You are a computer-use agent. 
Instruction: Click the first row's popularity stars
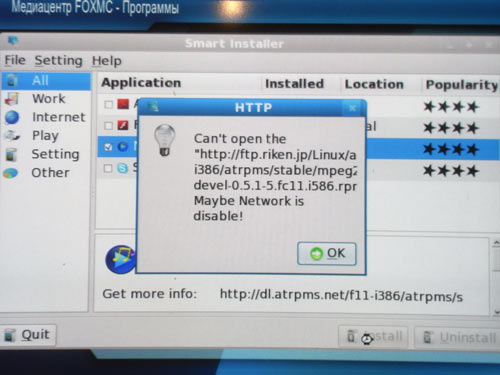[451, 107]
